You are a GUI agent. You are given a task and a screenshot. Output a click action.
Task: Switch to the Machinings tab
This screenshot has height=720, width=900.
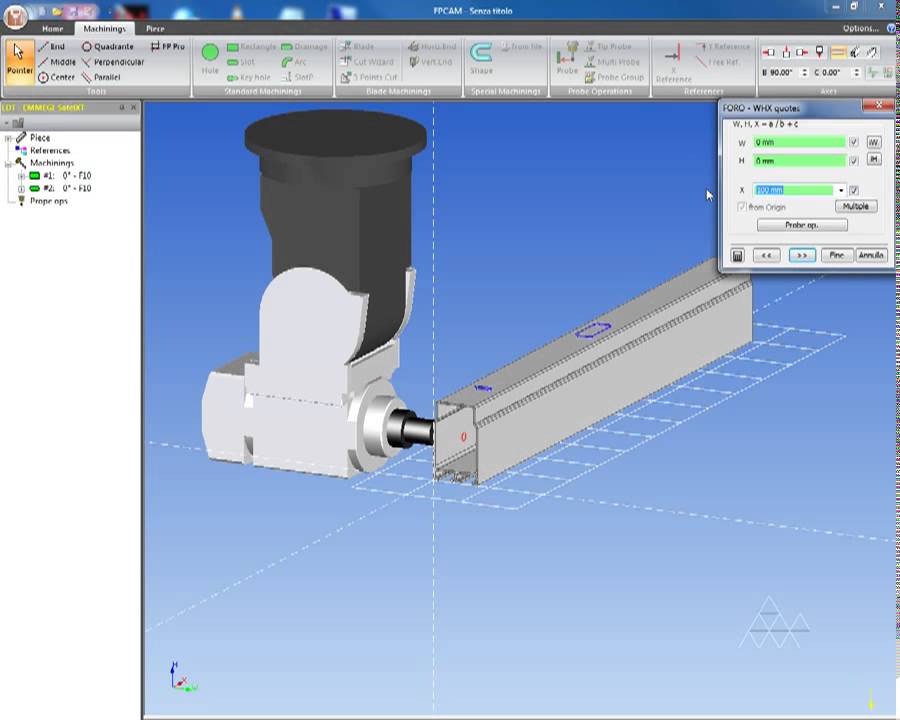104,29
